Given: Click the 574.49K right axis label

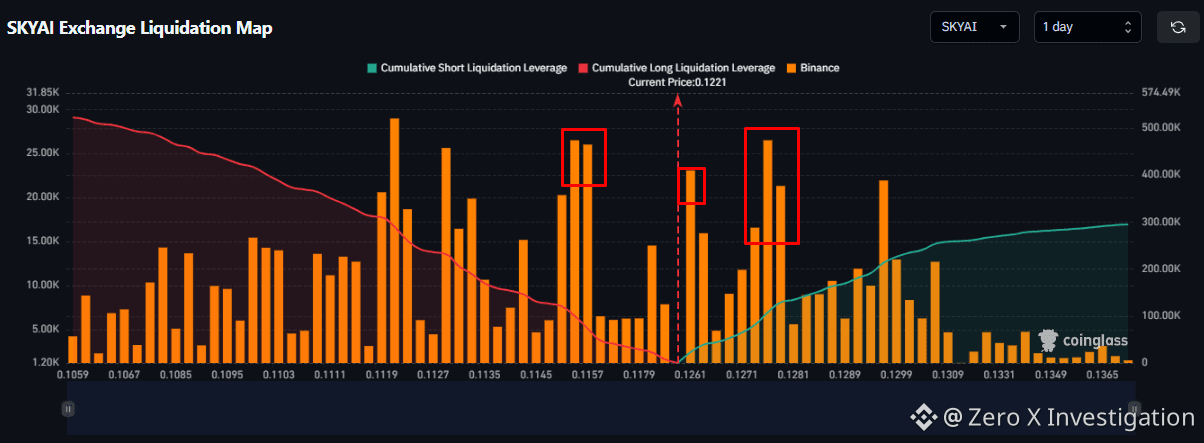Looking at the screenshot, I should [x=1163, y=93].
